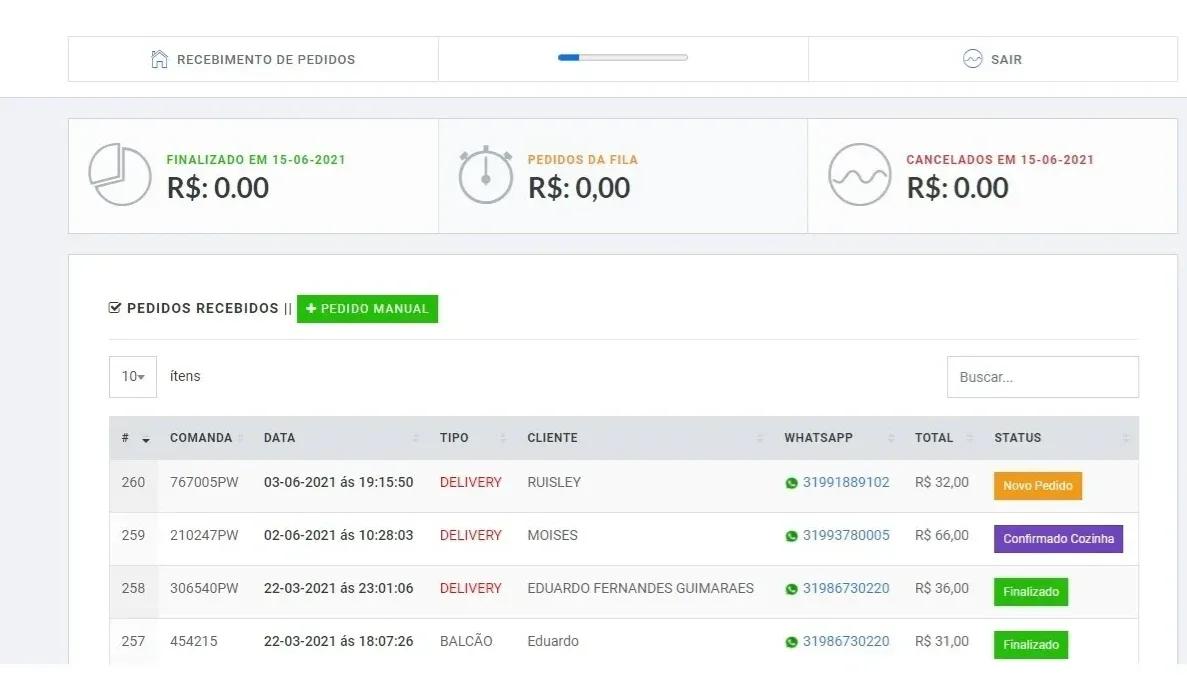
Task: Sort table by TIPO column
Action: (472, 438)
